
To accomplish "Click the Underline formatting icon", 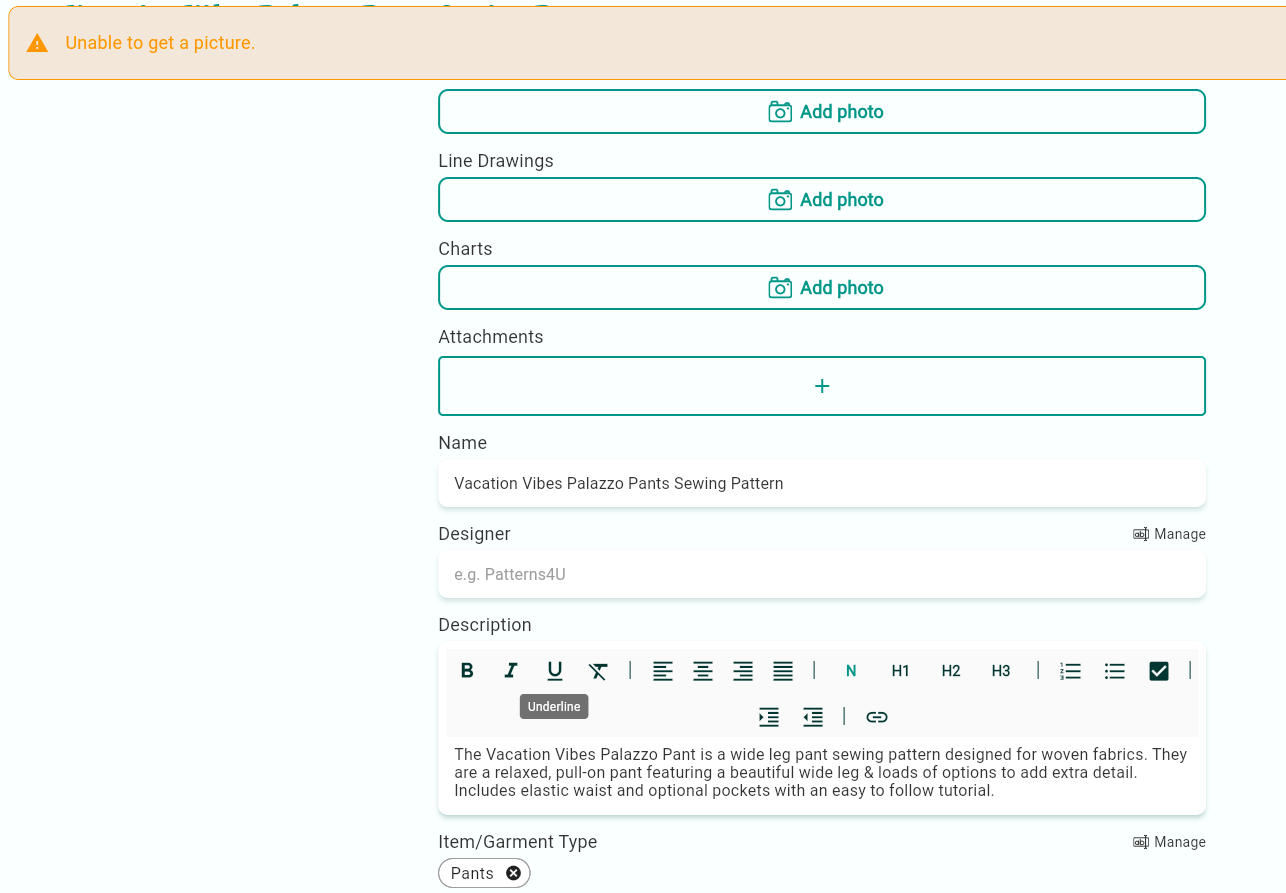I will click(x=555, y=671).
